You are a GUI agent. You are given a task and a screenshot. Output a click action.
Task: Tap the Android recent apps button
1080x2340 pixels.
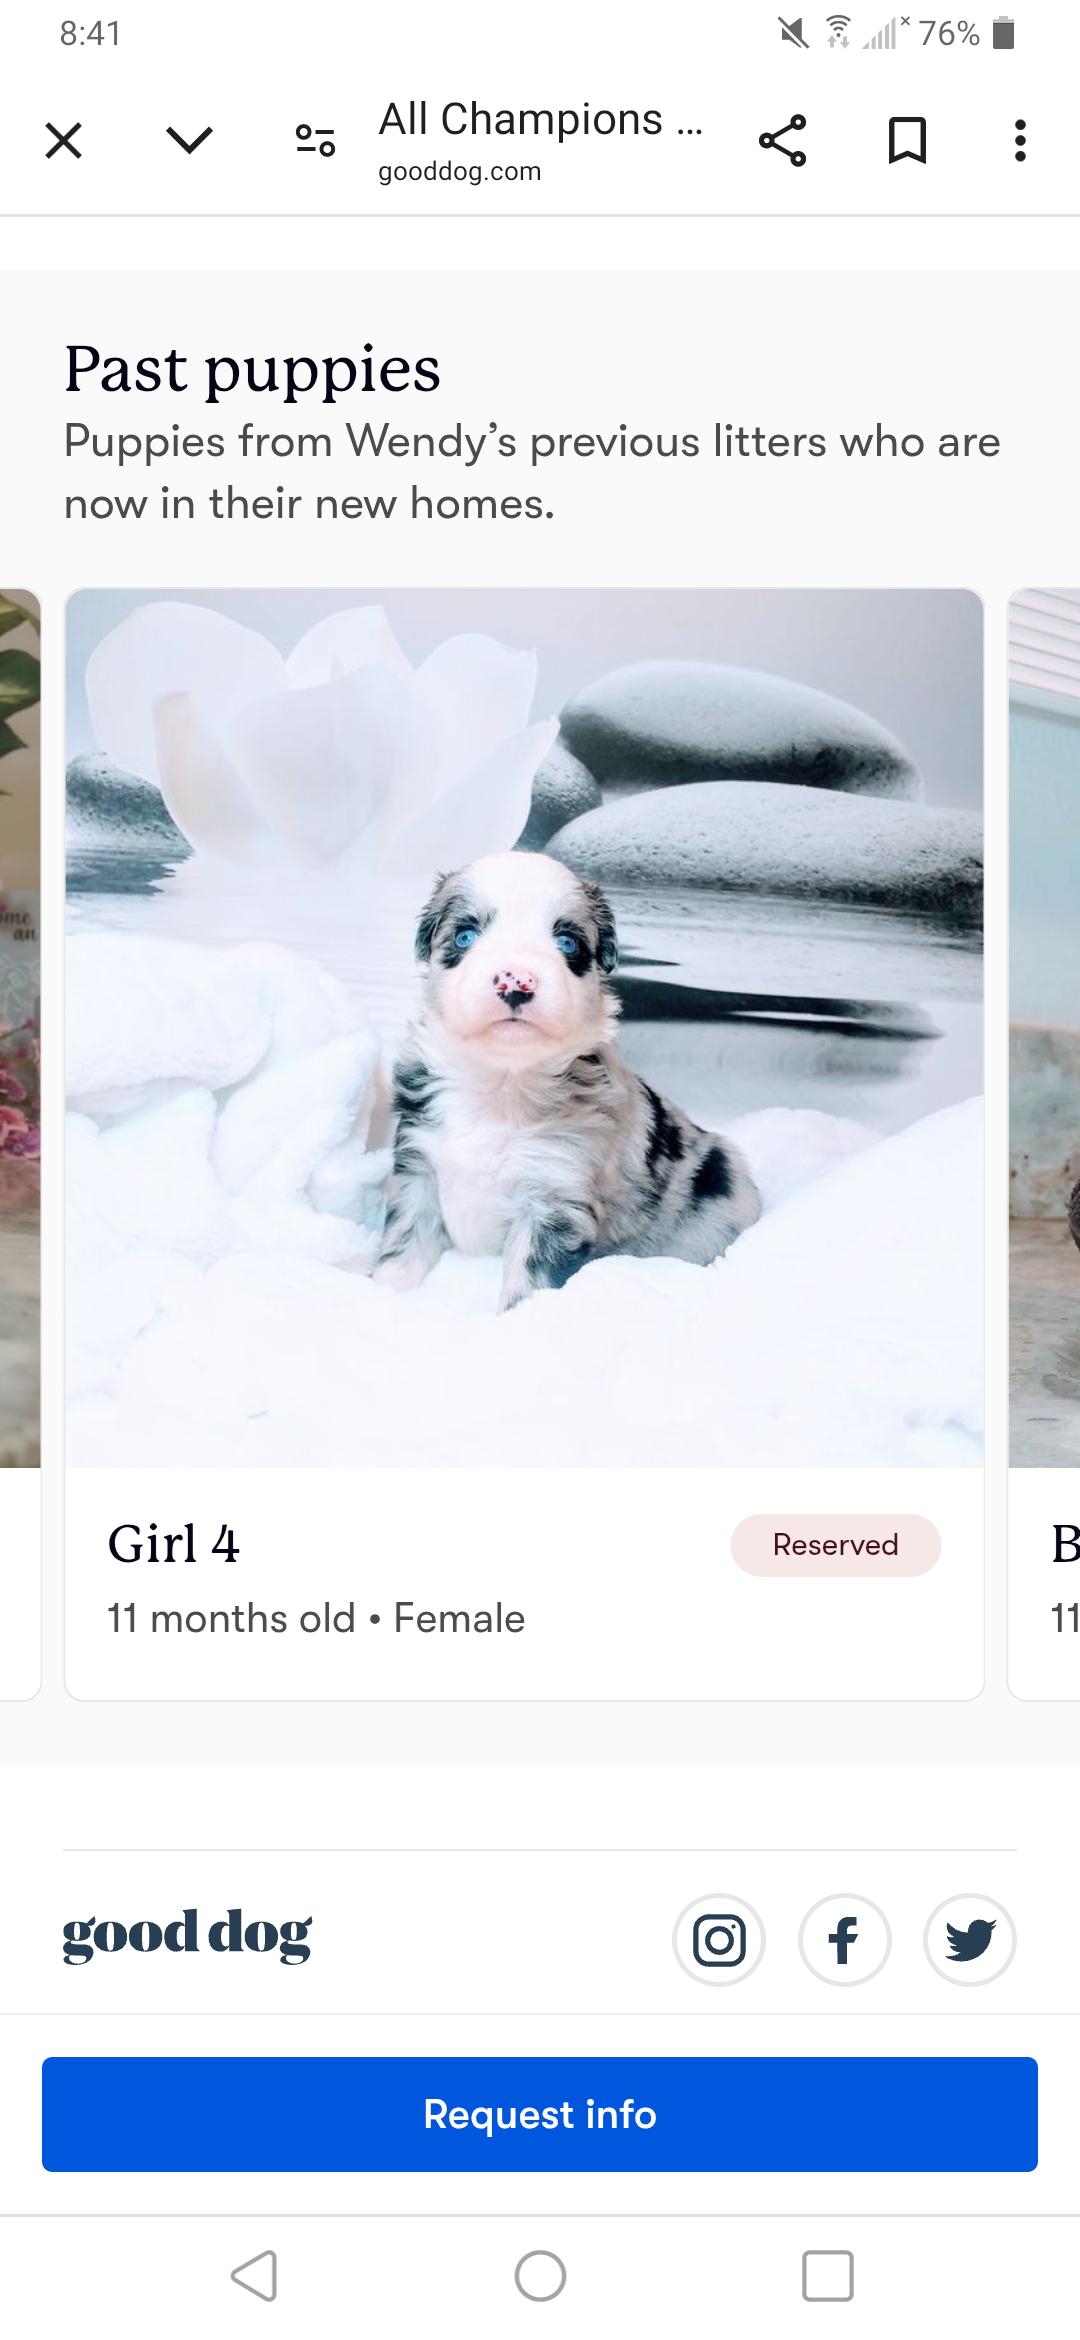(x=828, y=2277)
